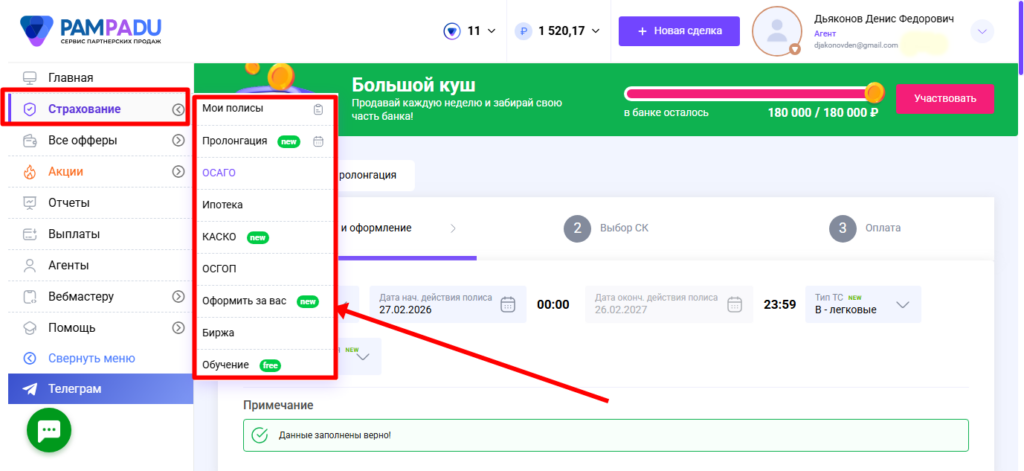This screenshot has height=471, width=1024.
Task: Click the Участвовать button
Action: pos(945,99)
